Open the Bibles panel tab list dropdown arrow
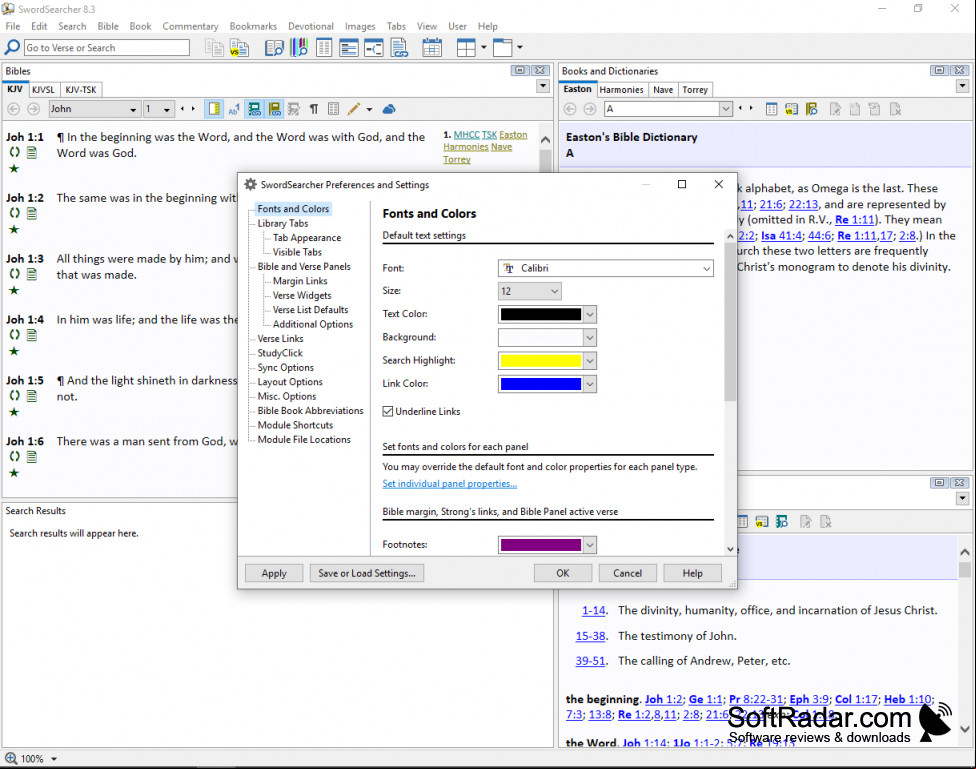976x769 pixels. coord(543,86)
